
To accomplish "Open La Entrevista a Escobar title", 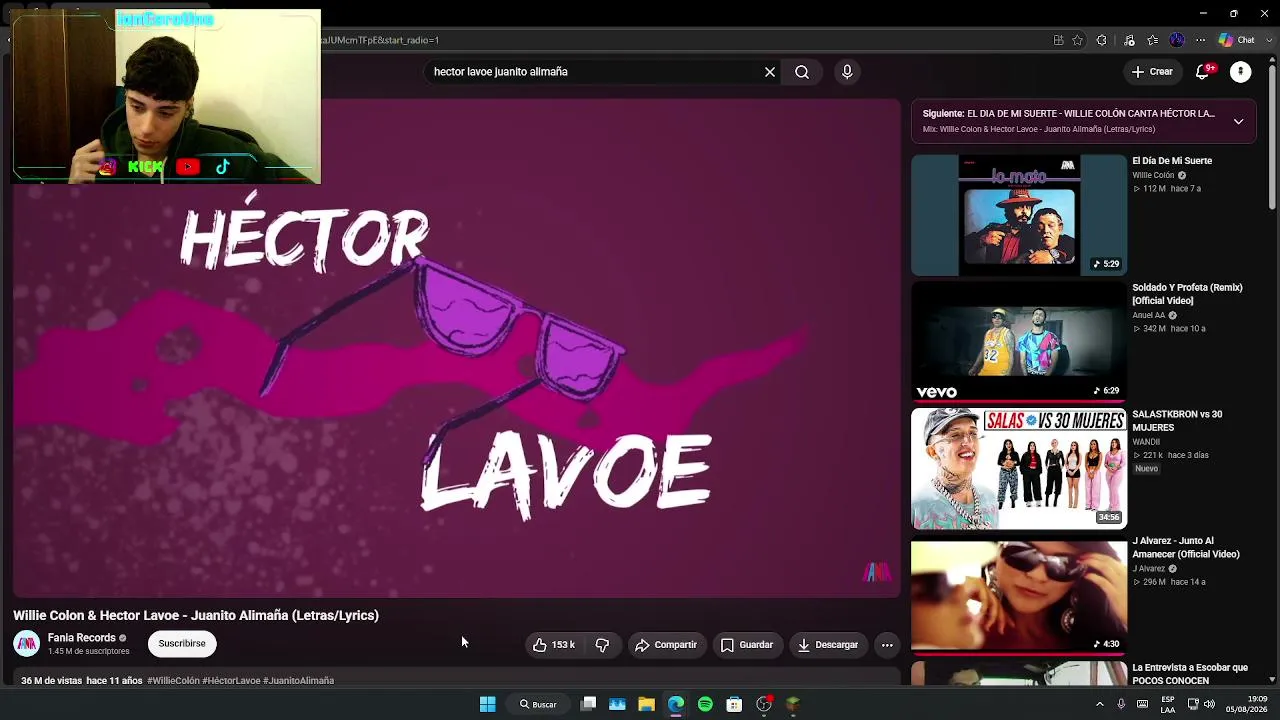I will click(x=1190, y=674).
